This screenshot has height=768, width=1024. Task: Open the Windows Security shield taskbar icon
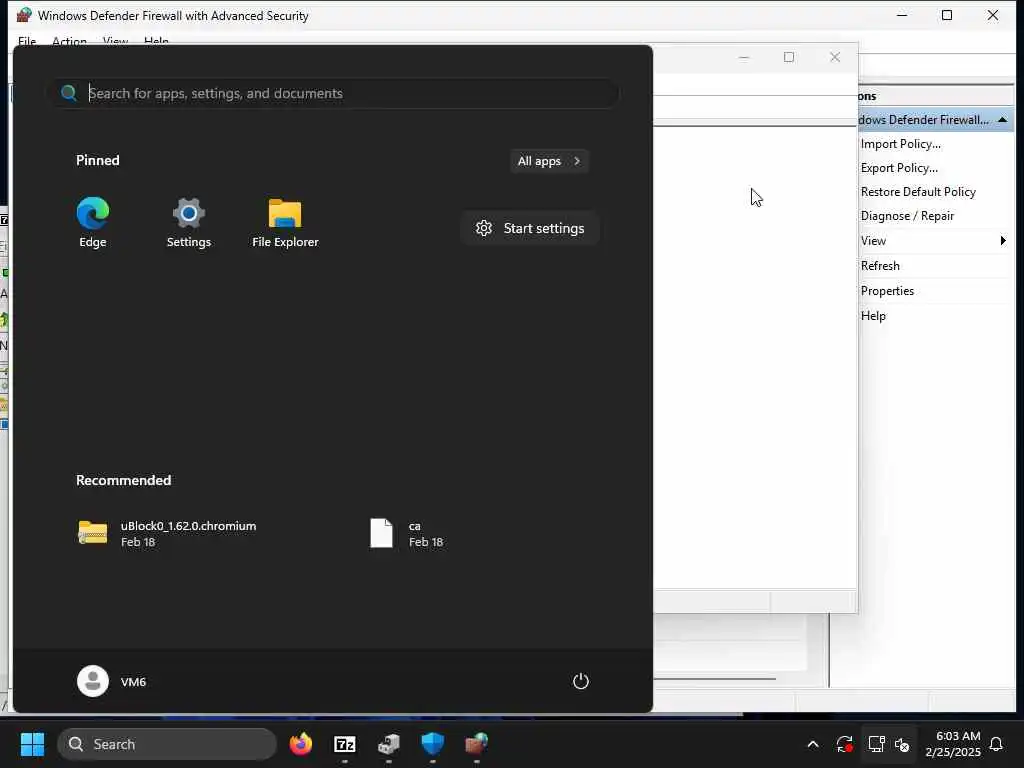coord(432,744)
